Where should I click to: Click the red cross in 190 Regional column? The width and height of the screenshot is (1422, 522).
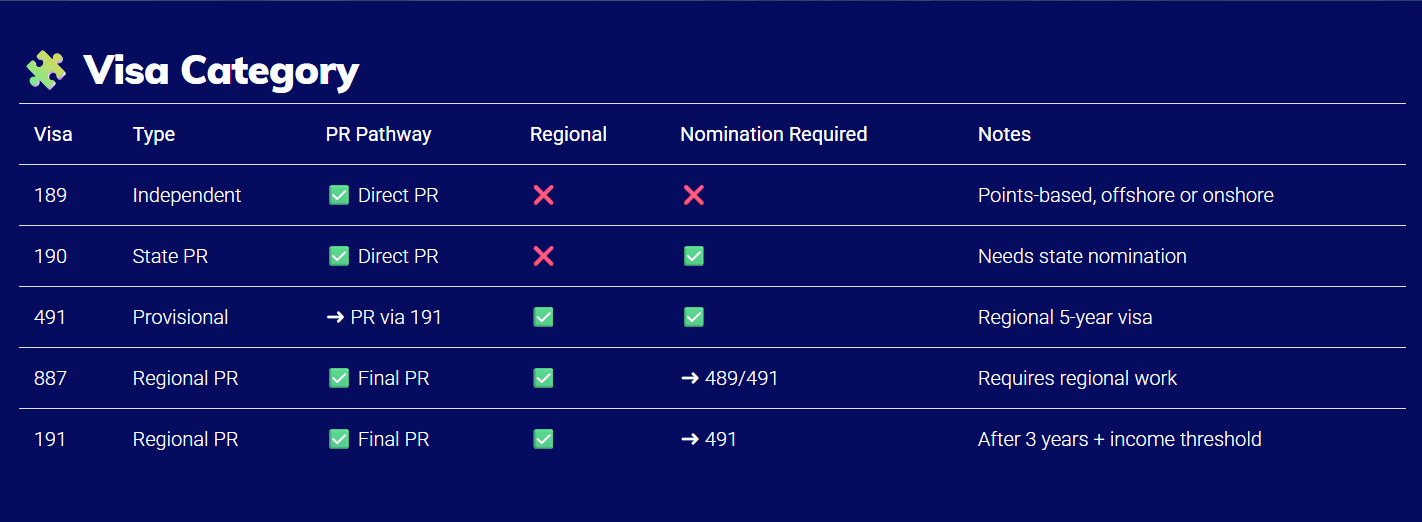pos(543,256)
